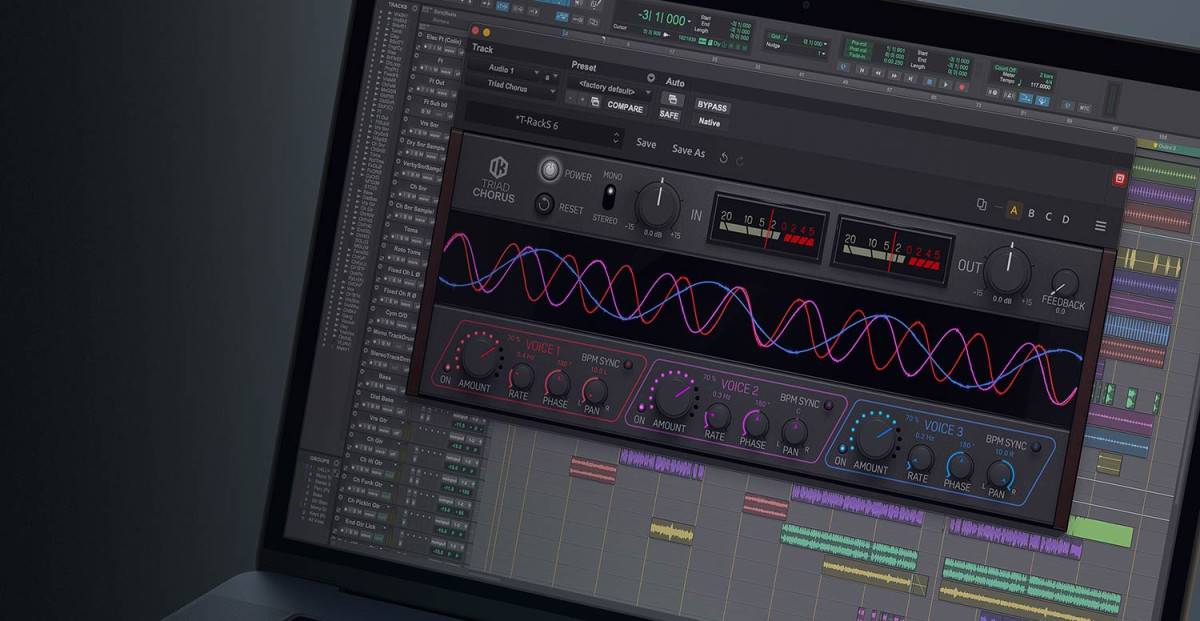Click the Voice 2 Rate knob
This screenshot has height=621, width=1200.
pos(717,417)
